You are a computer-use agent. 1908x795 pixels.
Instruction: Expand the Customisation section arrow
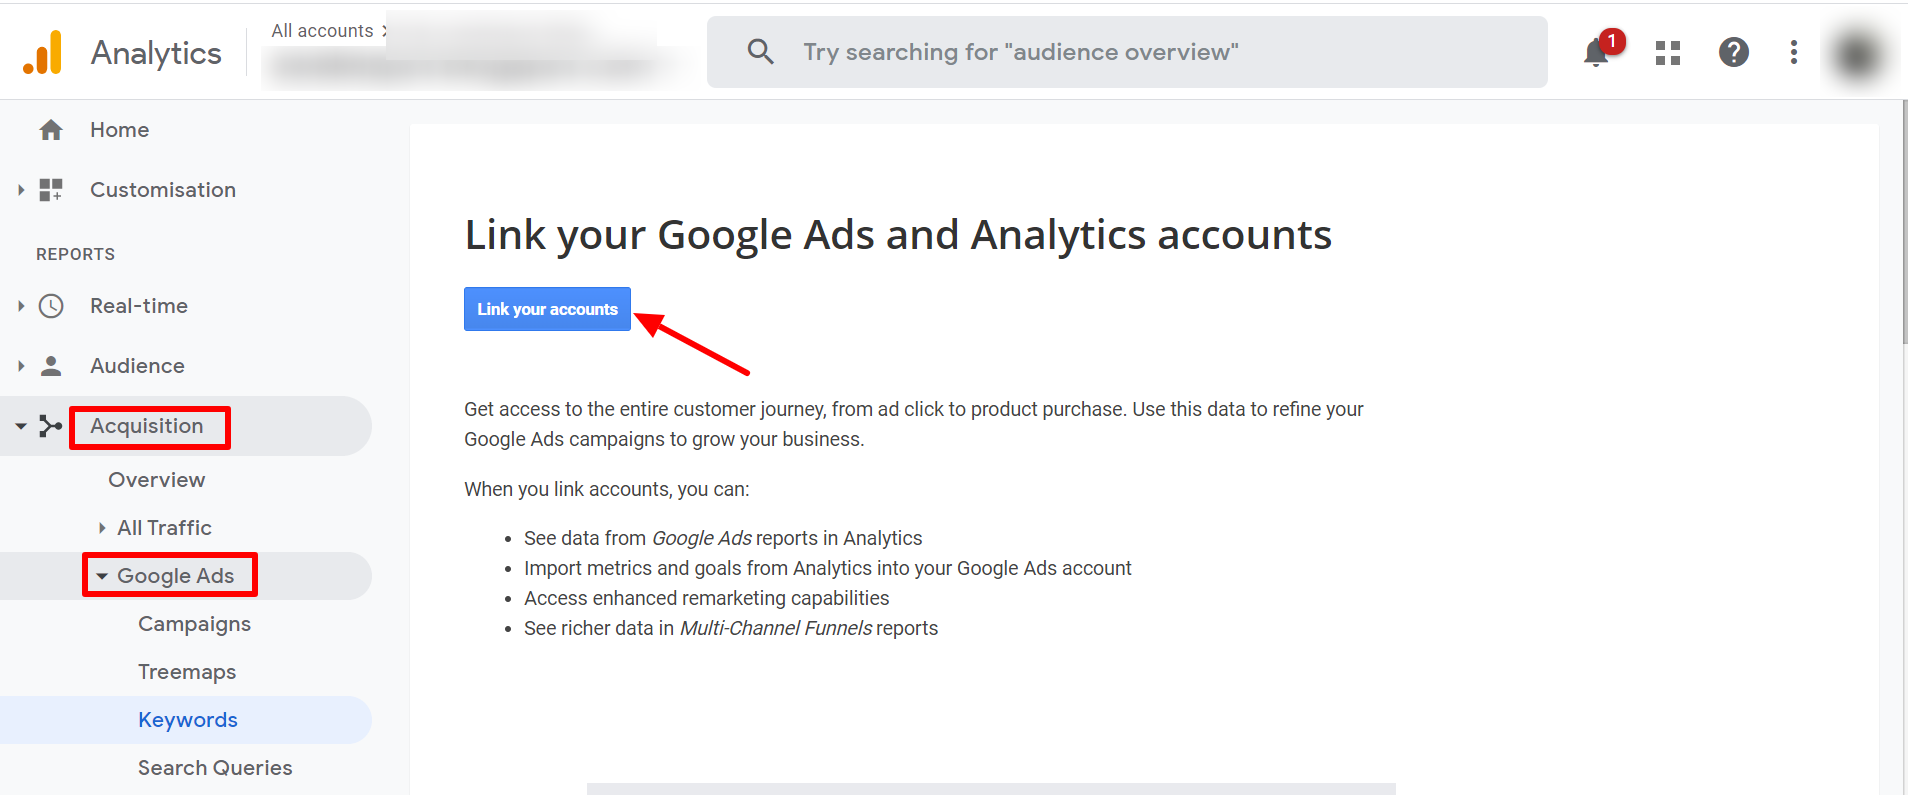[x=21, y=190]
